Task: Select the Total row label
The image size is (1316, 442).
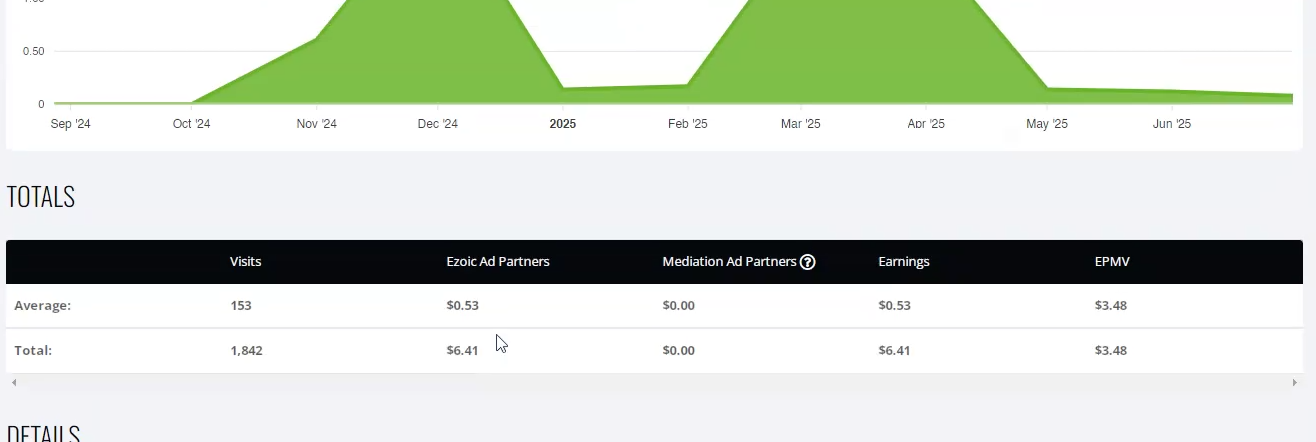Action: click(33, 351)
